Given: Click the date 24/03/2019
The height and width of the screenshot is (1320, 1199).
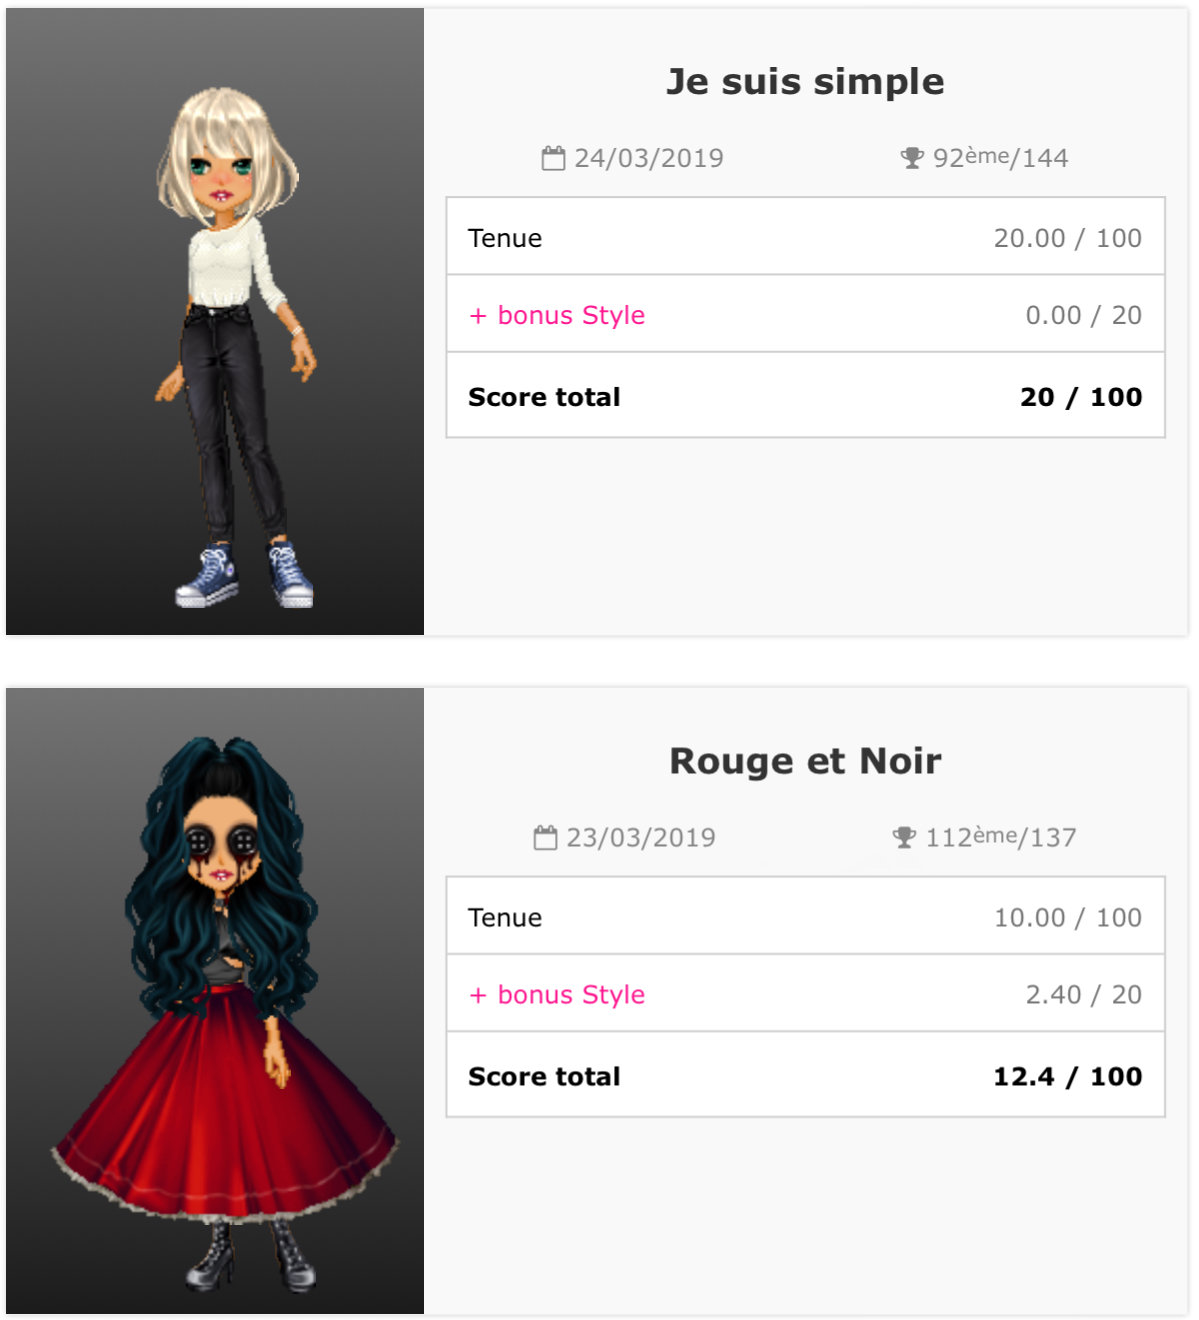Looking at the screenshot, I should [x=649, y=158].
